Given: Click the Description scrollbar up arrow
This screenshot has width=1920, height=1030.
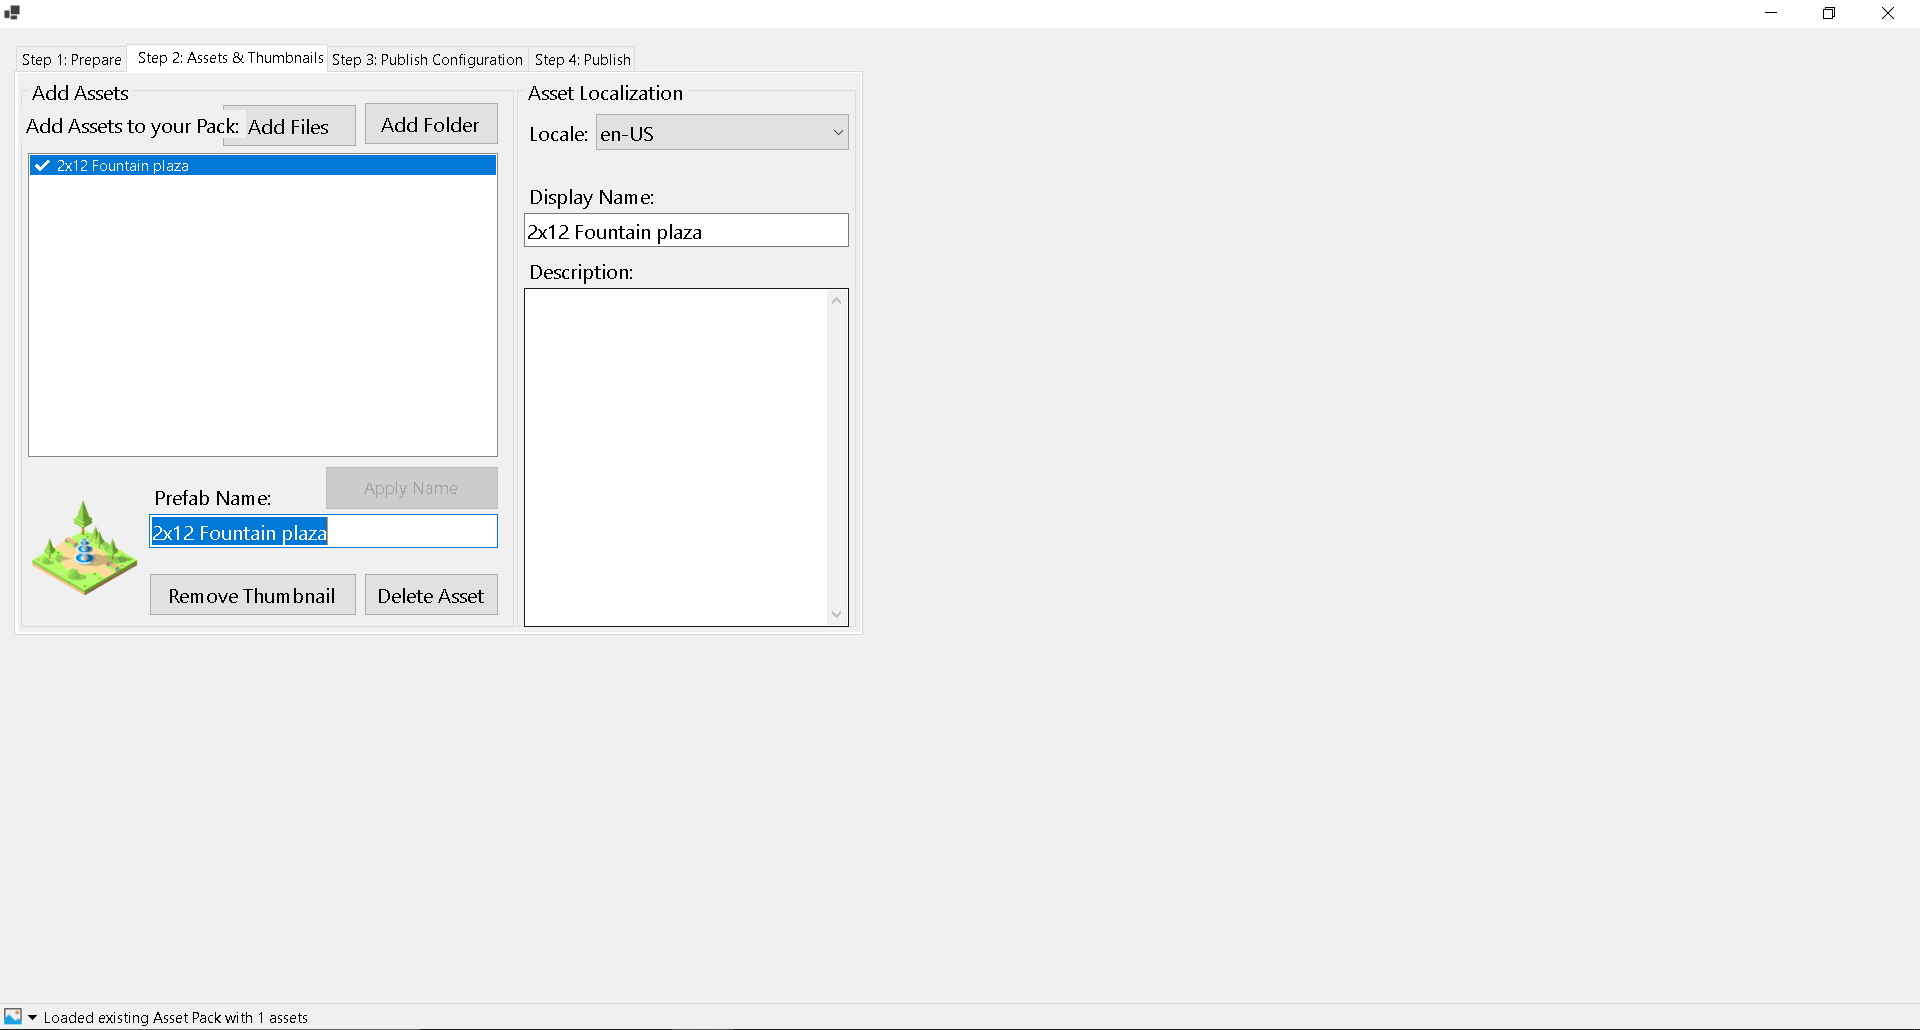Looking at the screenshot, I should coord(836,299).
